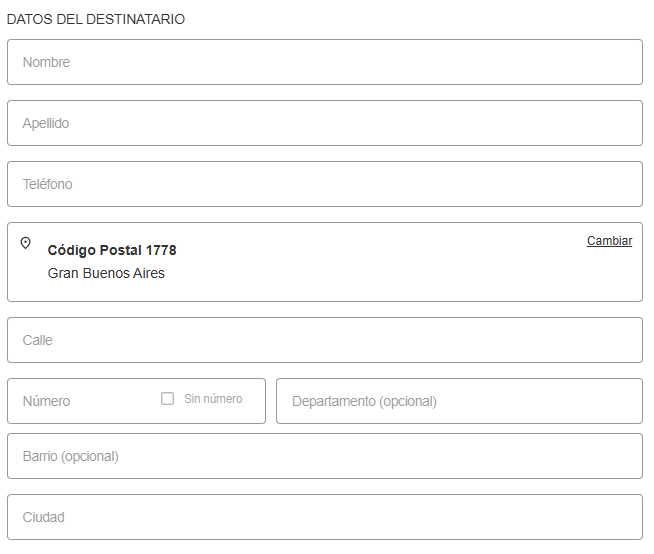Click into the Ciudad field

(x=324, y=517)
